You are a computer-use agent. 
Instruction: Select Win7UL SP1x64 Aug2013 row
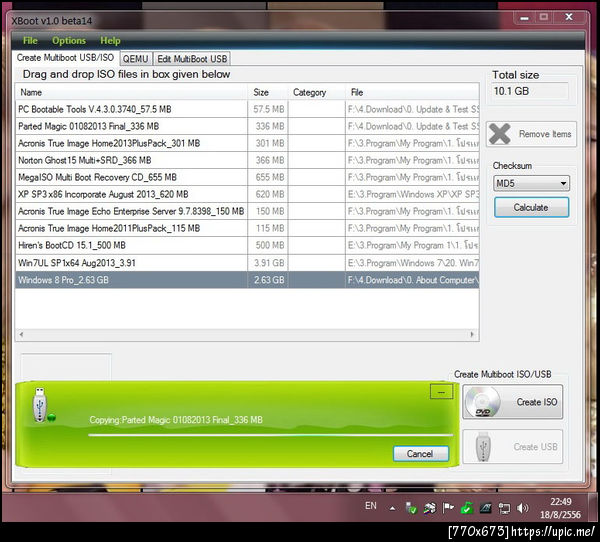tap(247, 263)
